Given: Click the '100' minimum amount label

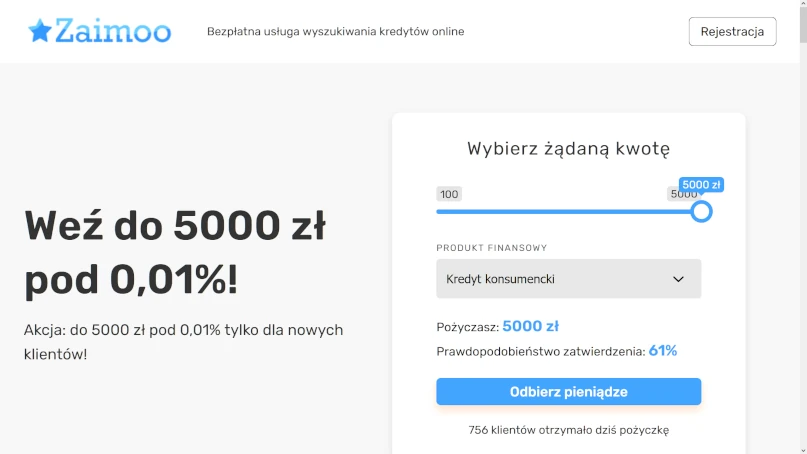Looking at the screenshot, I should coord(449,194).
